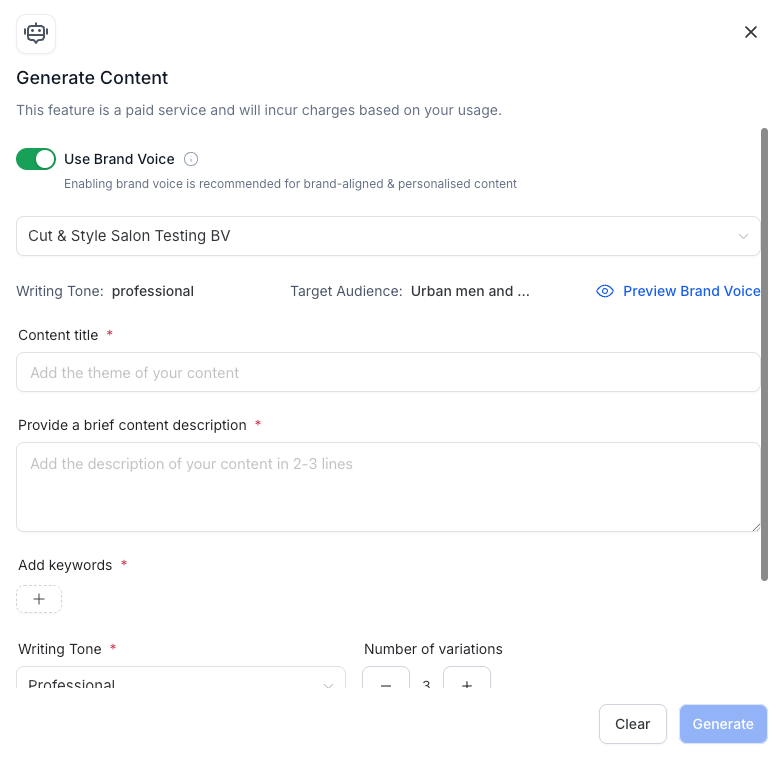Focus the Content title input field
Image resolution: width=779 pixels, height=760 pixels.
[x=388, y=372]
